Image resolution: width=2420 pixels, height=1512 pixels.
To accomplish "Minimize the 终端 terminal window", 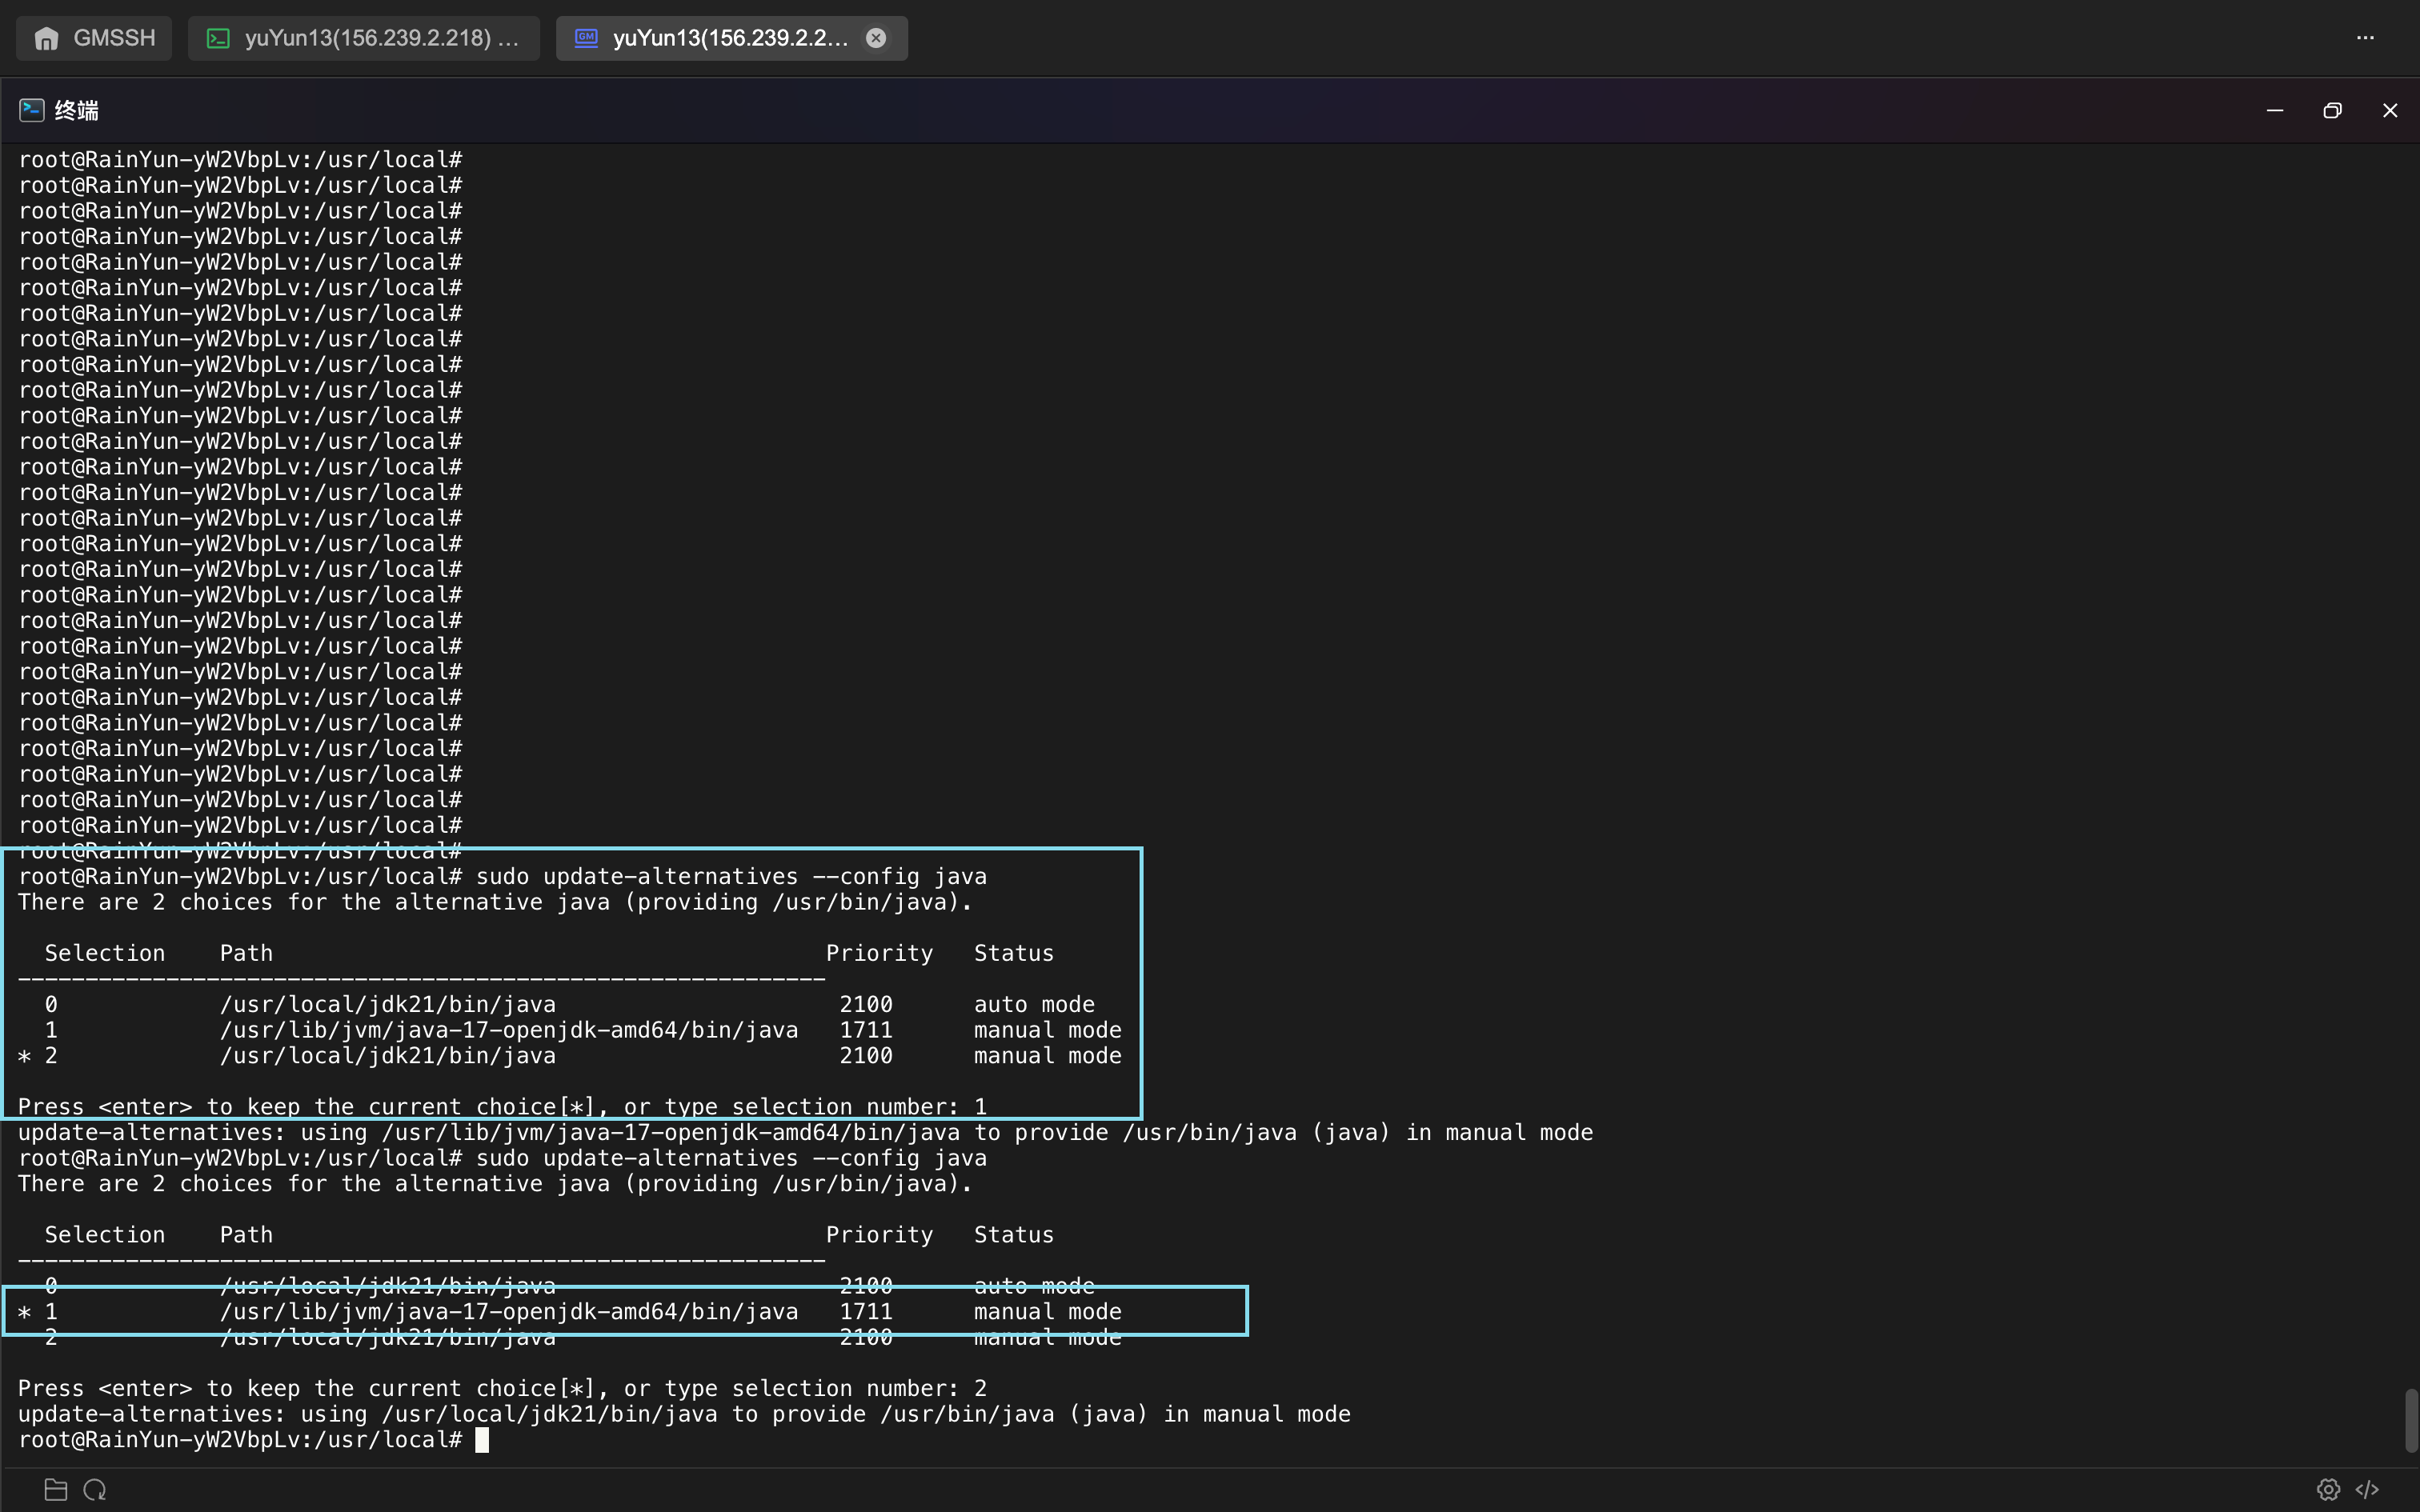I will pos(2275,110).
